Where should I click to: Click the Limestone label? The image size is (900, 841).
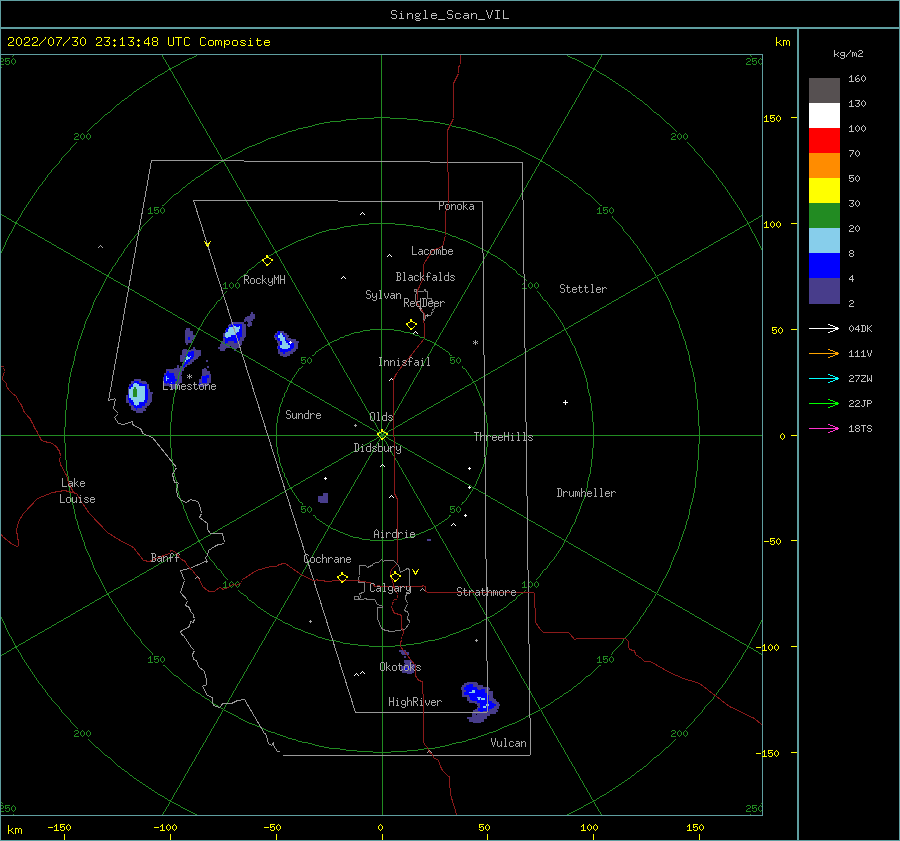click(x=189, y=386)
